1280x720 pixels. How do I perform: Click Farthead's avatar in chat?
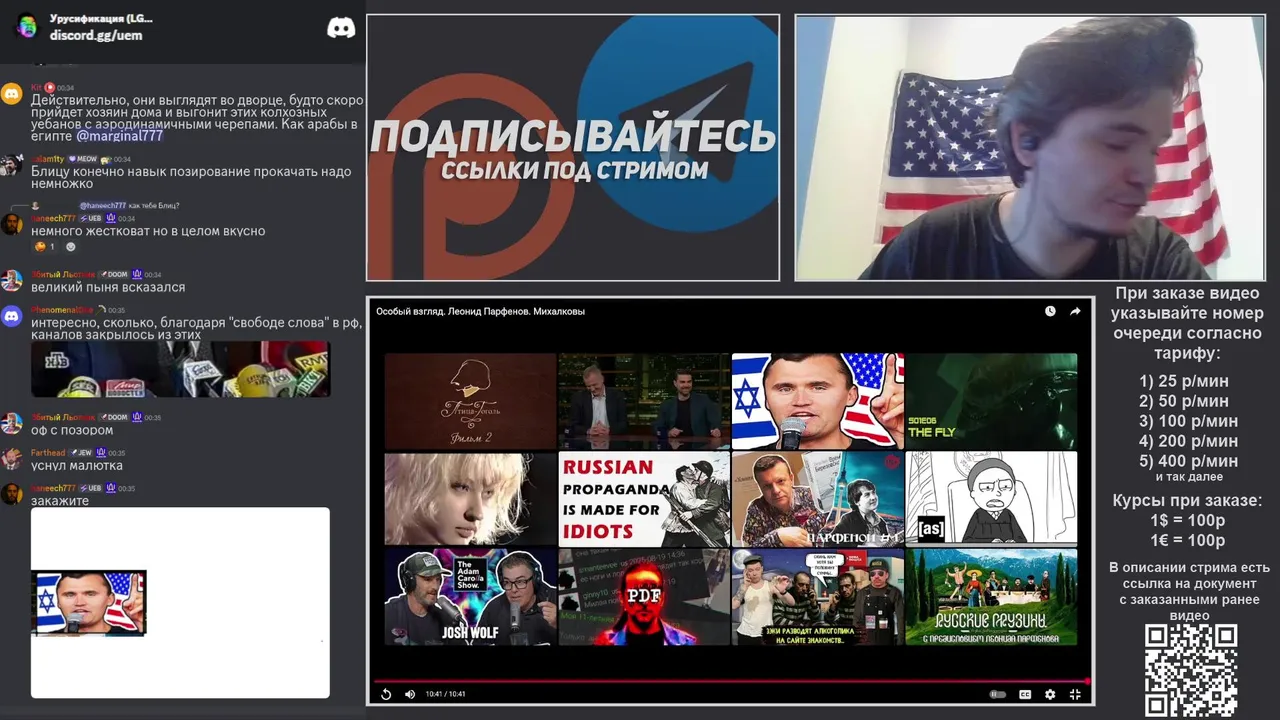12,459
